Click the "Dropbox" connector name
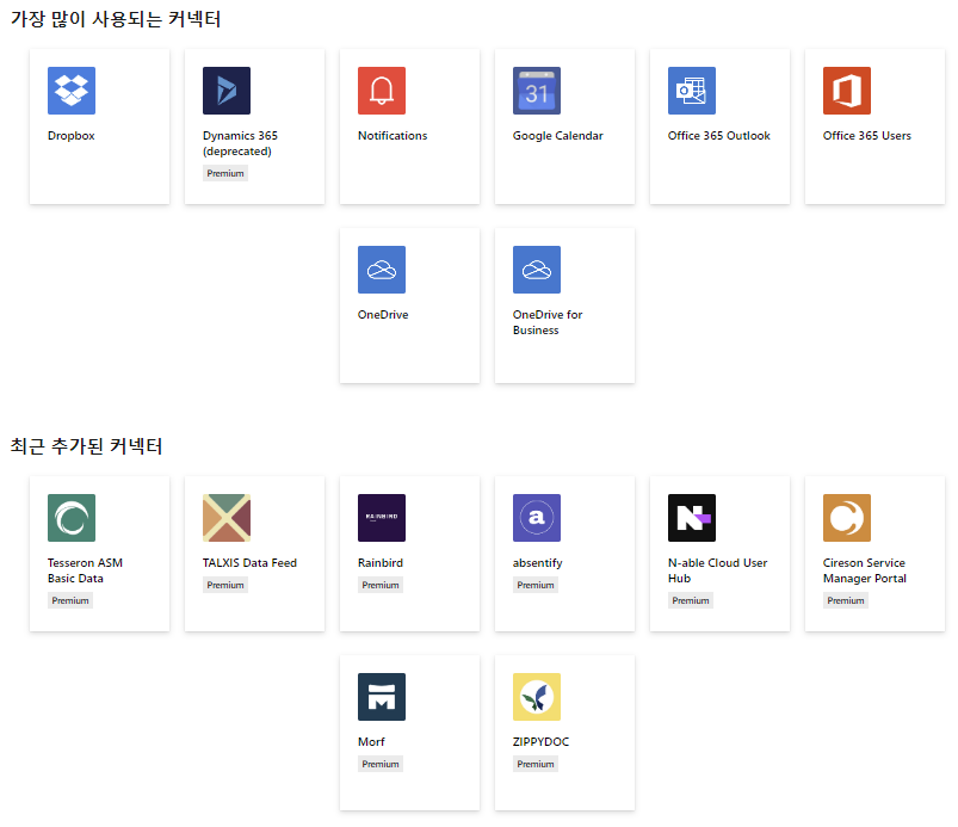The width and height of the screenshot is (958, 827). (x=71, y=136)
